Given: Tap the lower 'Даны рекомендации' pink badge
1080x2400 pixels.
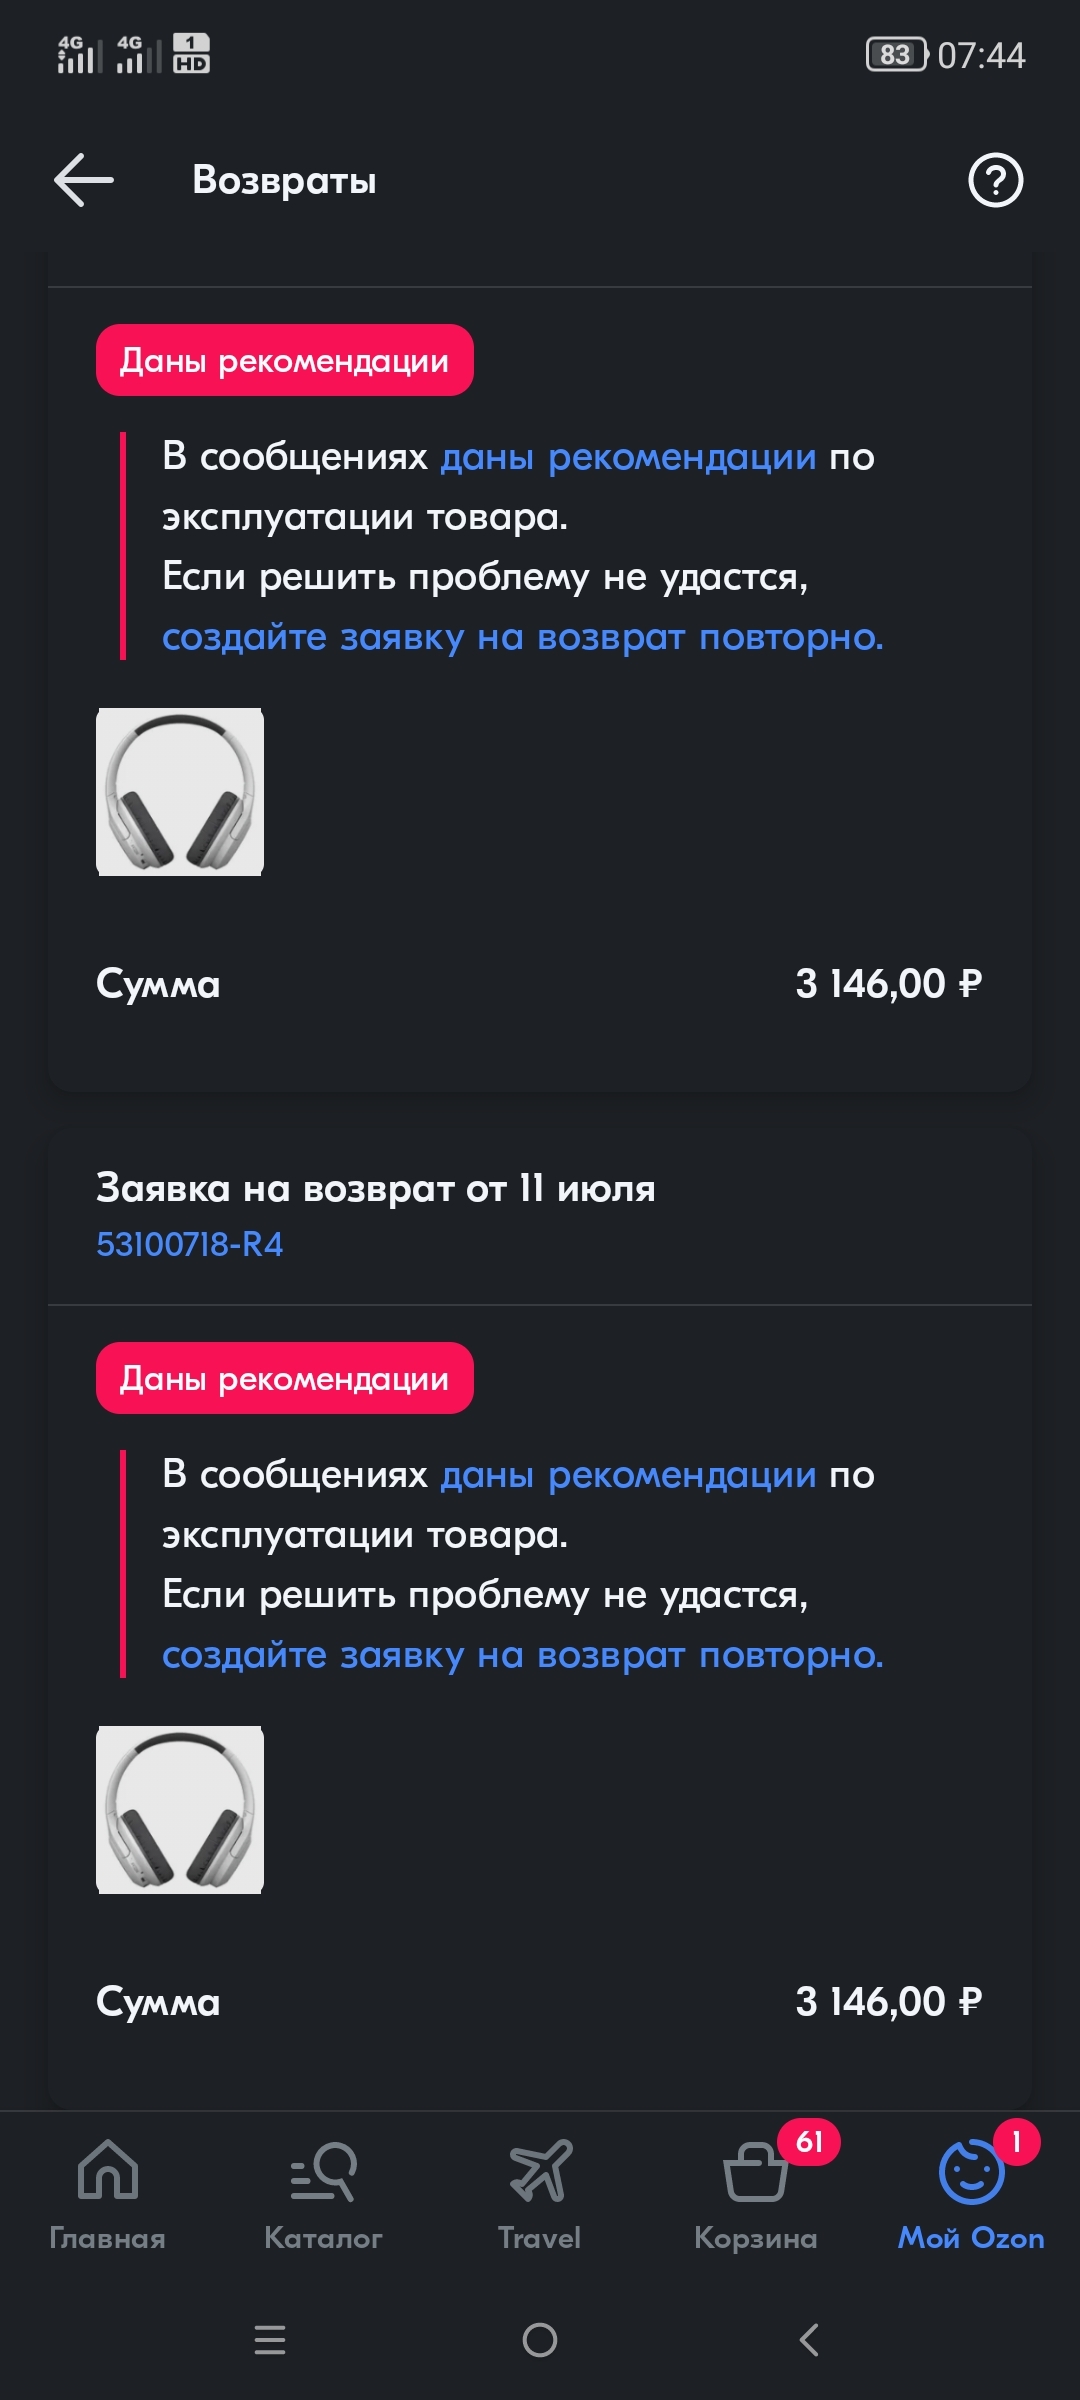Looking at the screenshot, I should pos(284,1378).
